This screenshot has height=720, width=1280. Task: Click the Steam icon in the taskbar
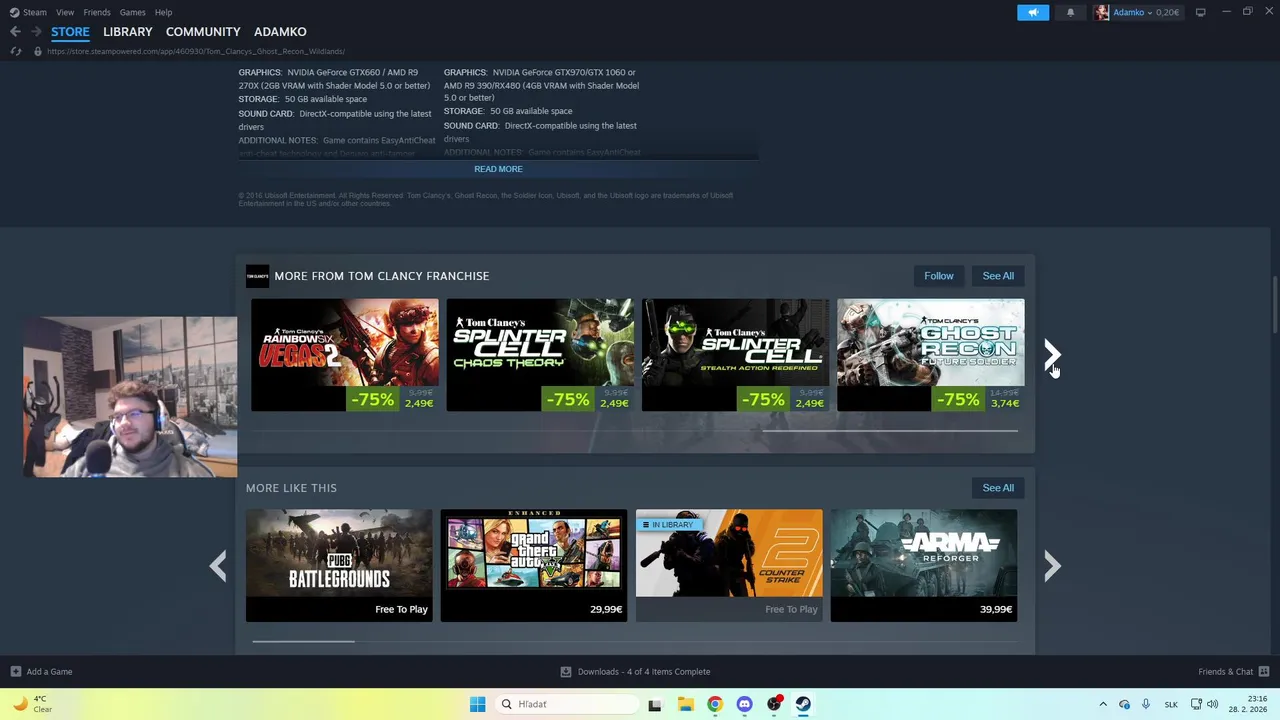(x=803, y=704)
